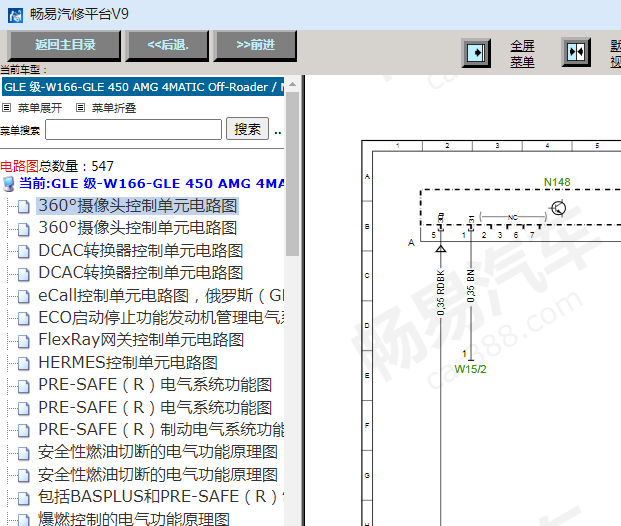Click the 全屏菜单 label
Image resolution: width=621 pixels, height=526 pixels.
tap(522, 54)
